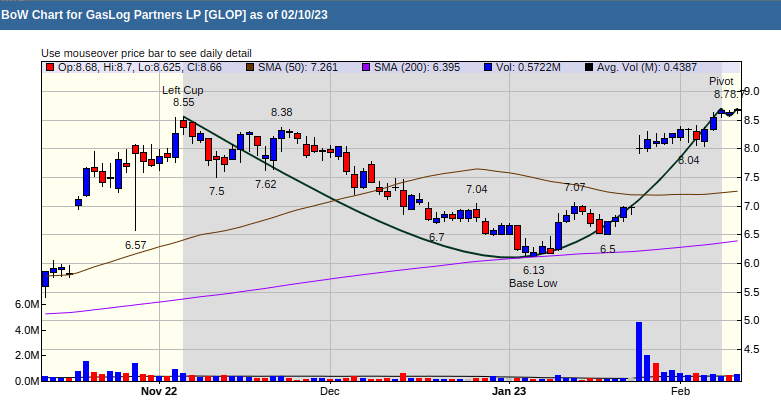781x411 pixels.
Task: Click the 'Base Low' annotation label
Action: [533, 283]
